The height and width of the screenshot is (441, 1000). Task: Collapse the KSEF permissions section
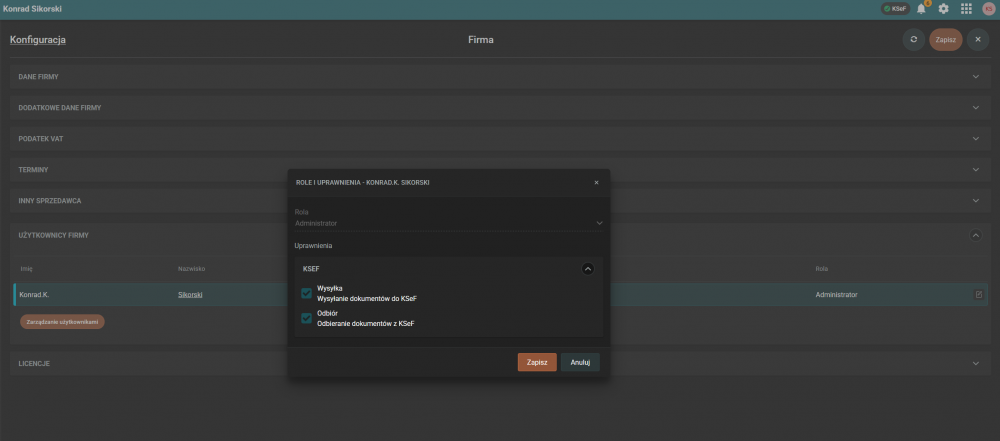[x=588, y=269]
